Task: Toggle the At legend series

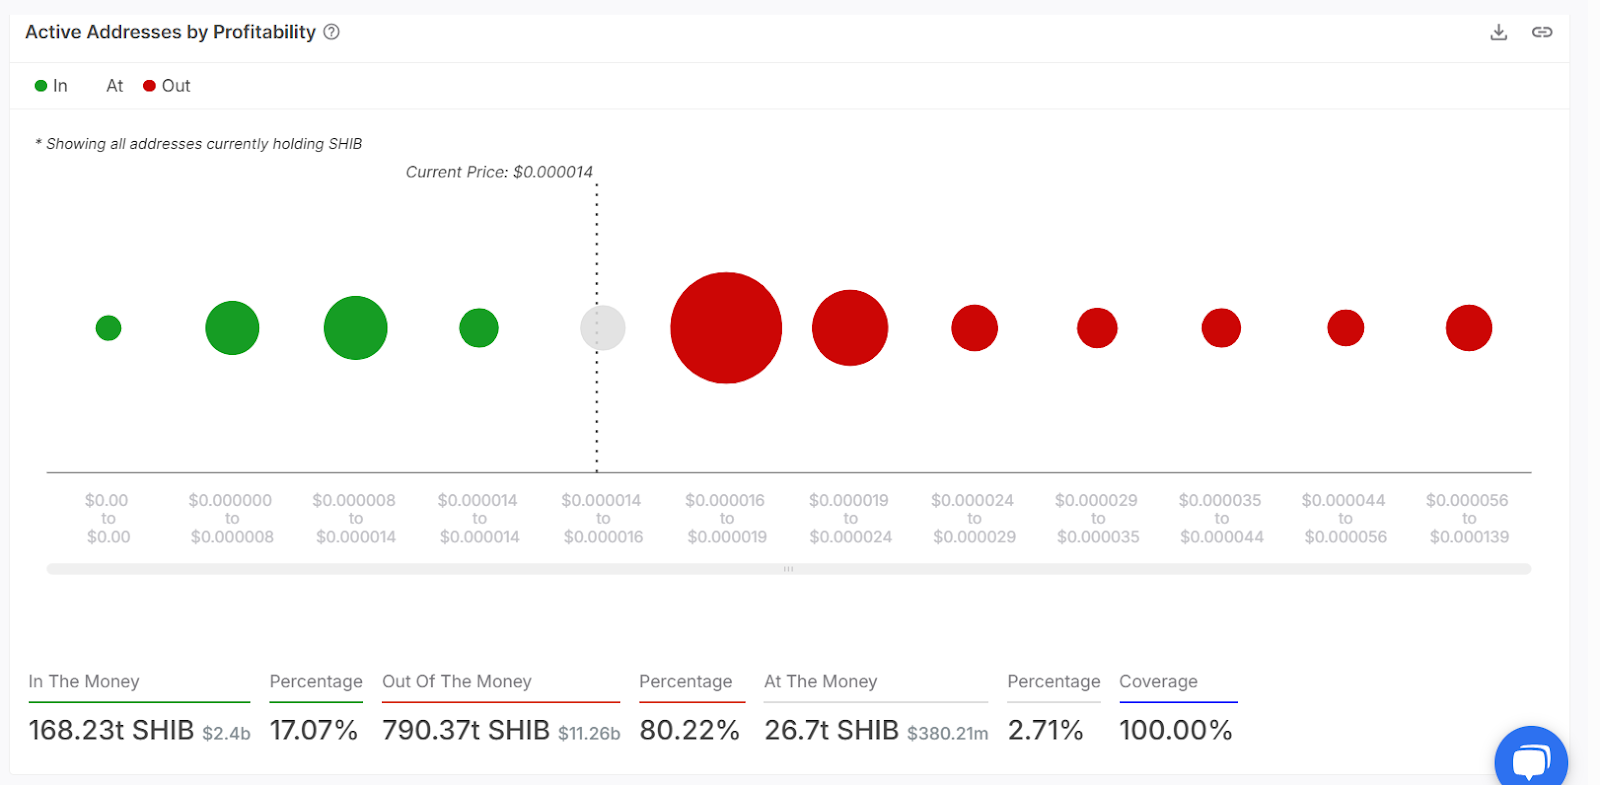Action: (114, 86)
